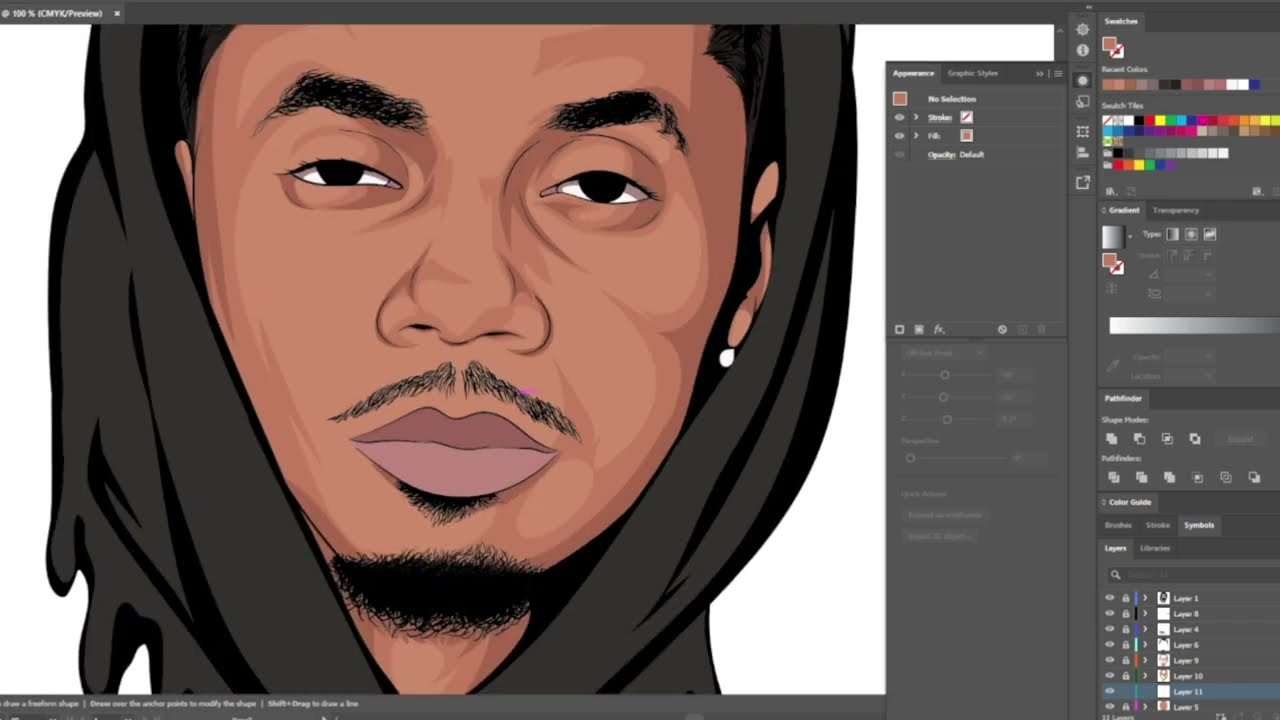This screenshot has height=720, width=1280.
Task: Hide Layer 1 with its eye icon
Action: pos(1109,598)
